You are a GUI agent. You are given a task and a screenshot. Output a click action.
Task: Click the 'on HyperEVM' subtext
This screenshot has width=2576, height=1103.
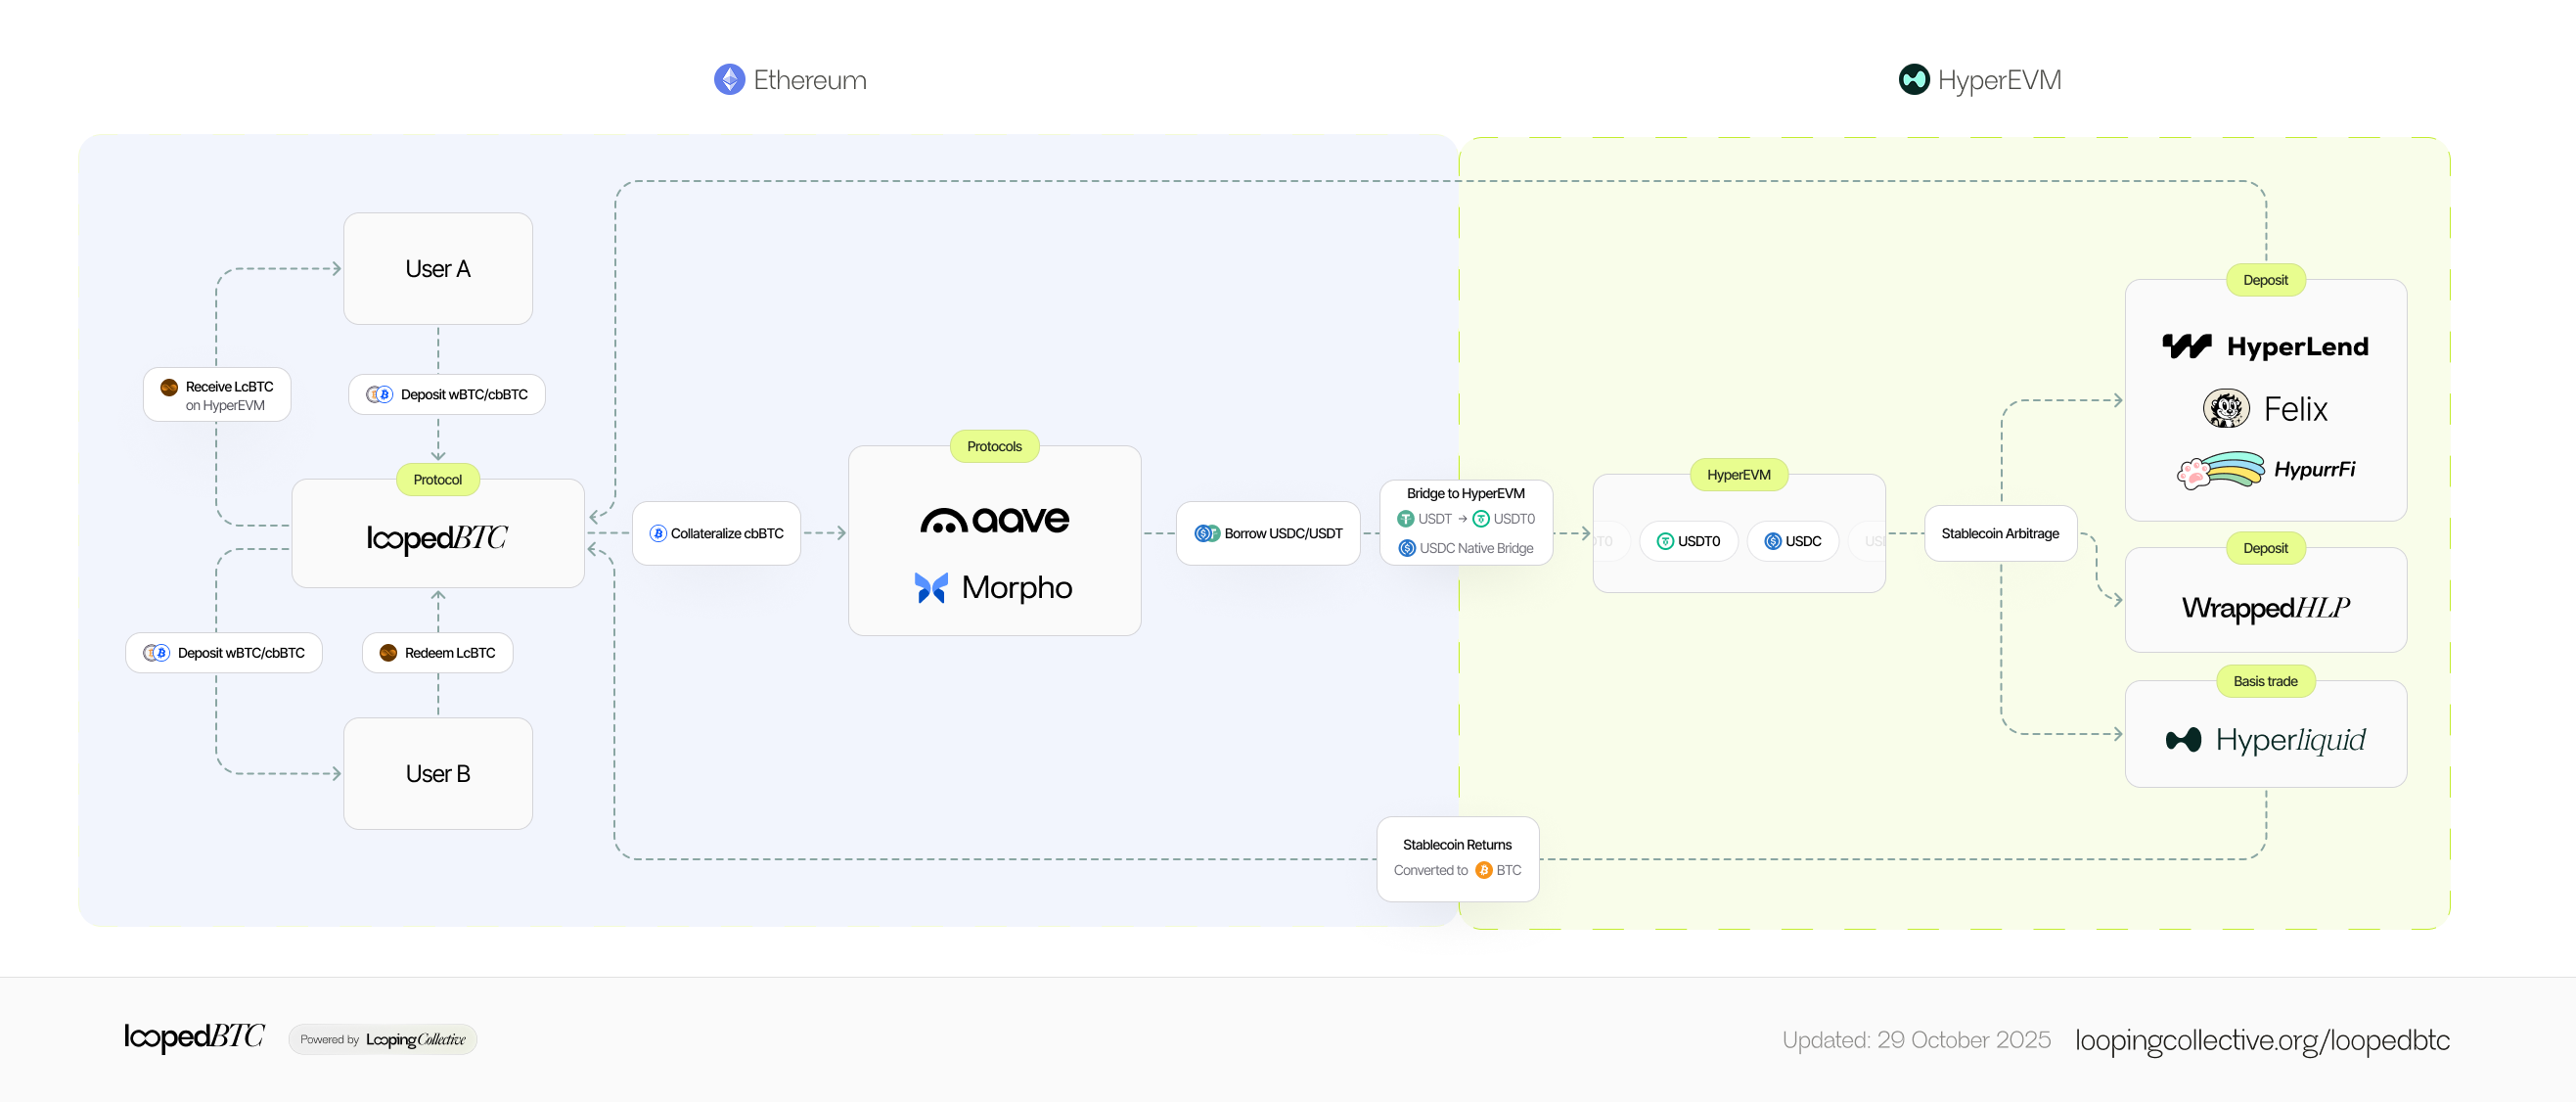(x=225, y=406)
